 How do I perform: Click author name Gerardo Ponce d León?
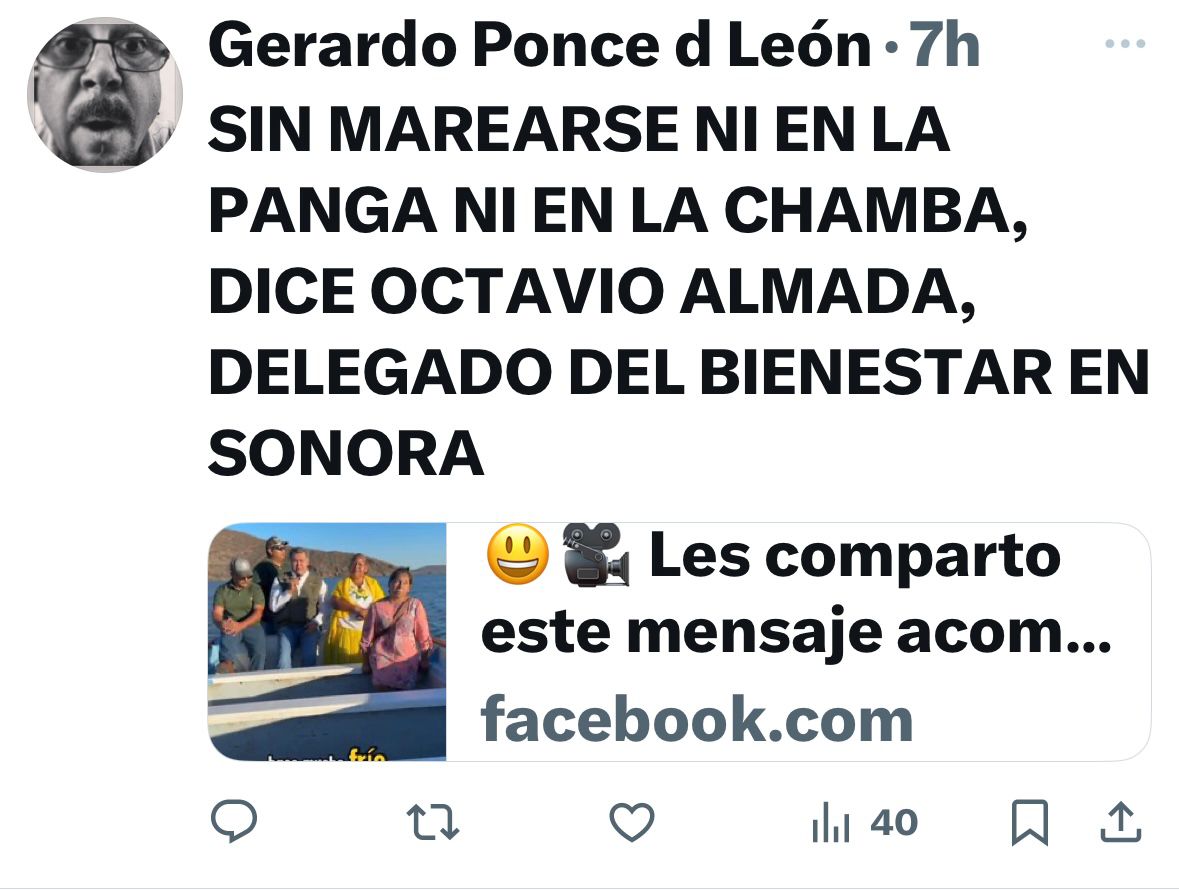pos(539,46)
